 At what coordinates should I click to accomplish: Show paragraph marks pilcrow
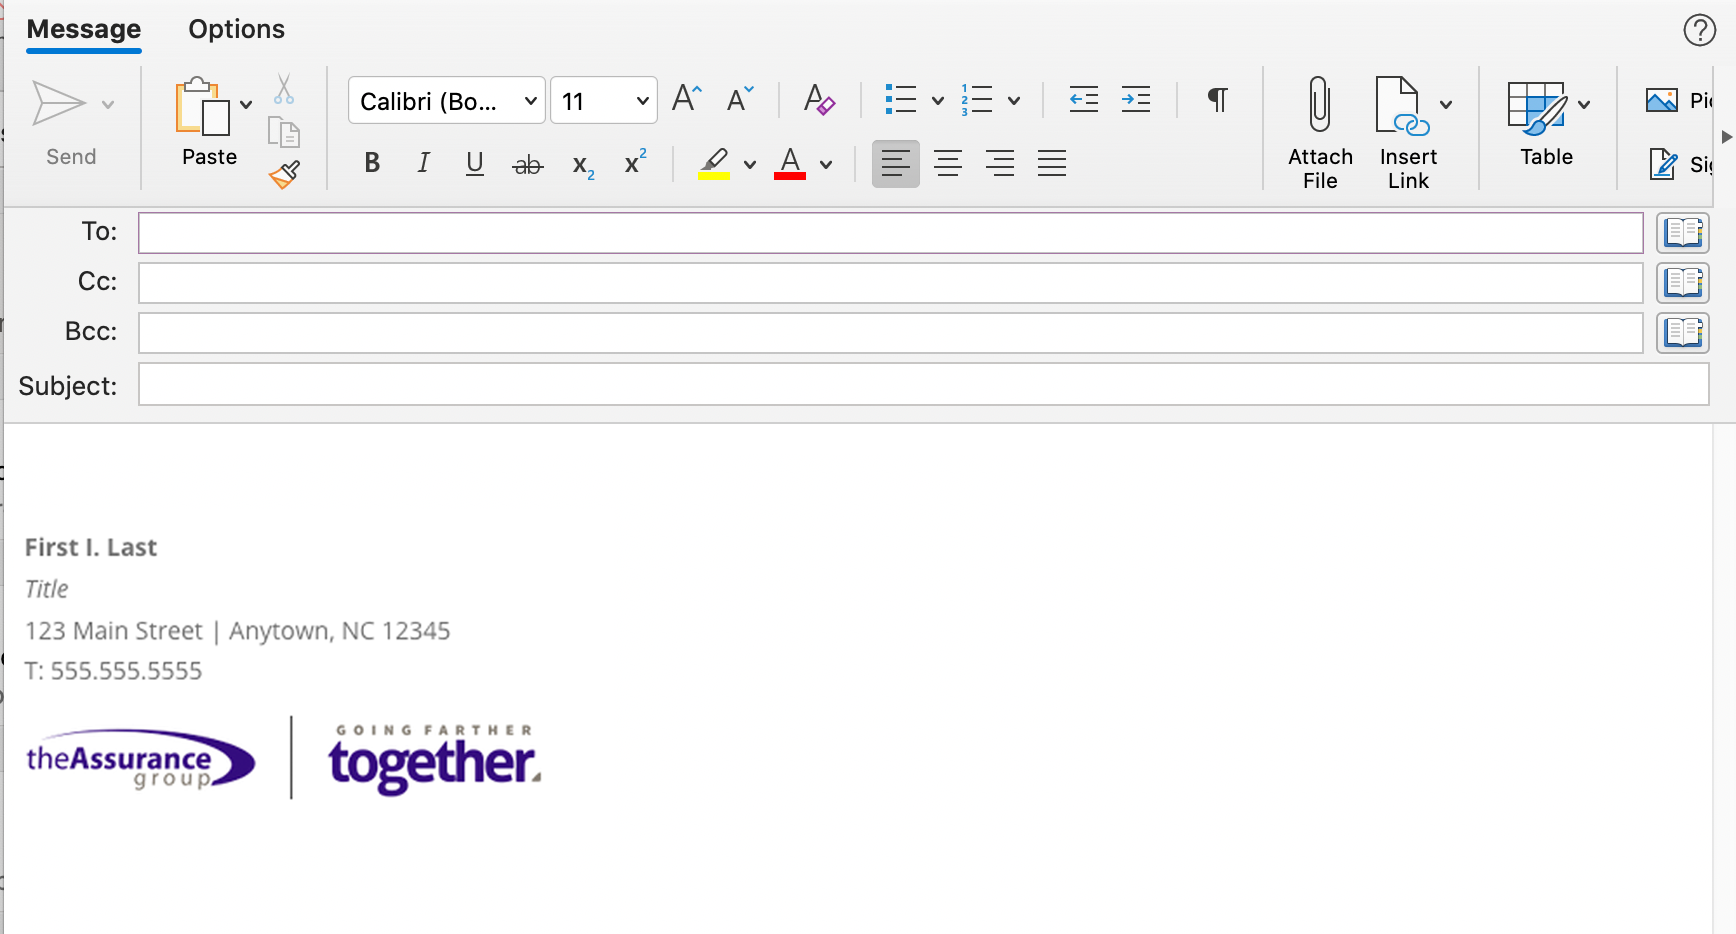click(1217, 99)
